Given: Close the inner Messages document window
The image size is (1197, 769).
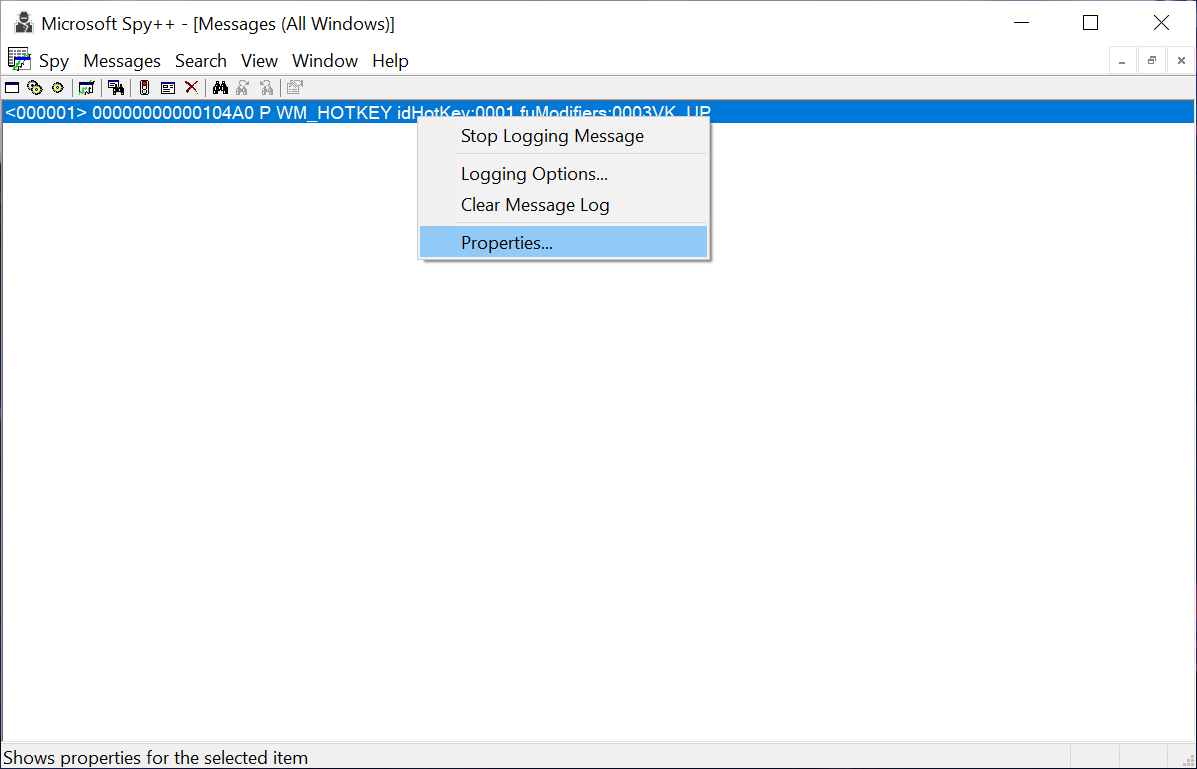Looking at the screenshot, I should click(1181, 61).
